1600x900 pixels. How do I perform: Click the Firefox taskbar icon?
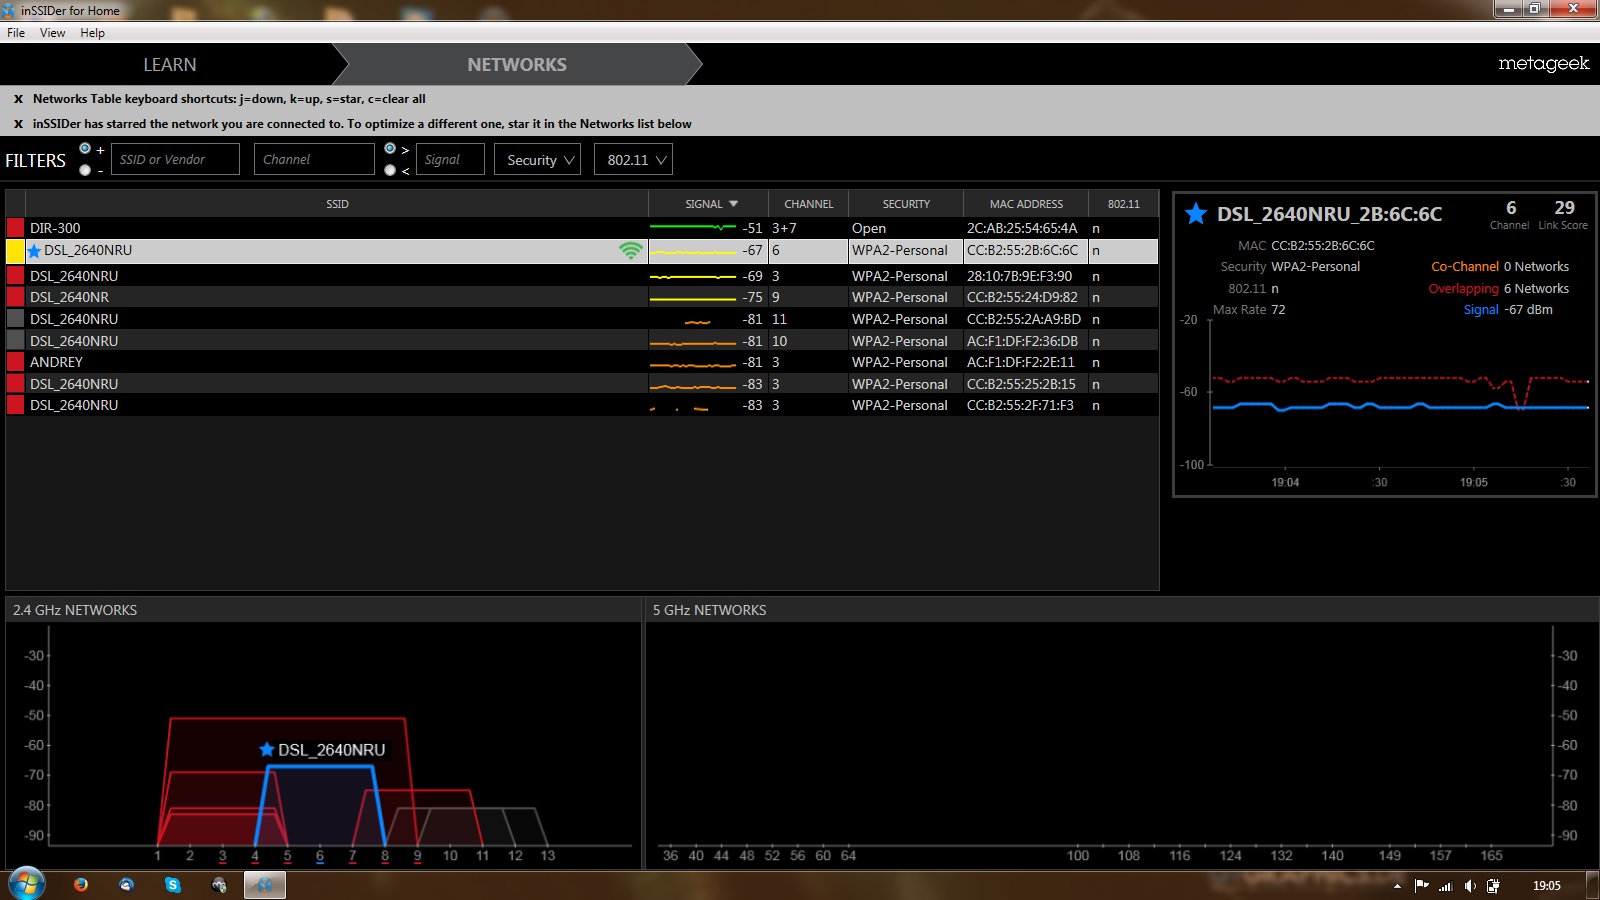81,885
